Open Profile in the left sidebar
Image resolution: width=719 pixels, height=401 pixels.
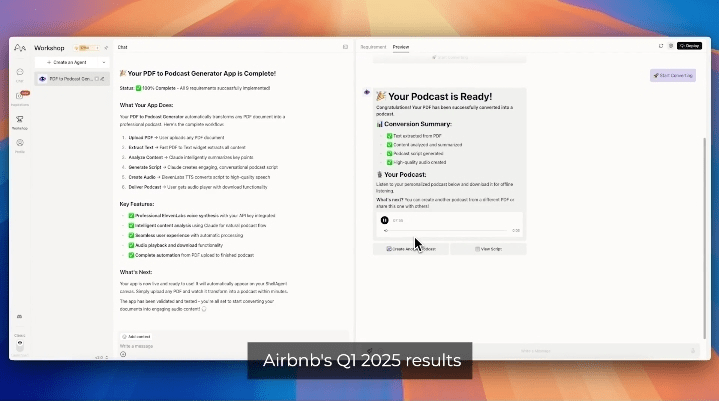pos(20,145)
